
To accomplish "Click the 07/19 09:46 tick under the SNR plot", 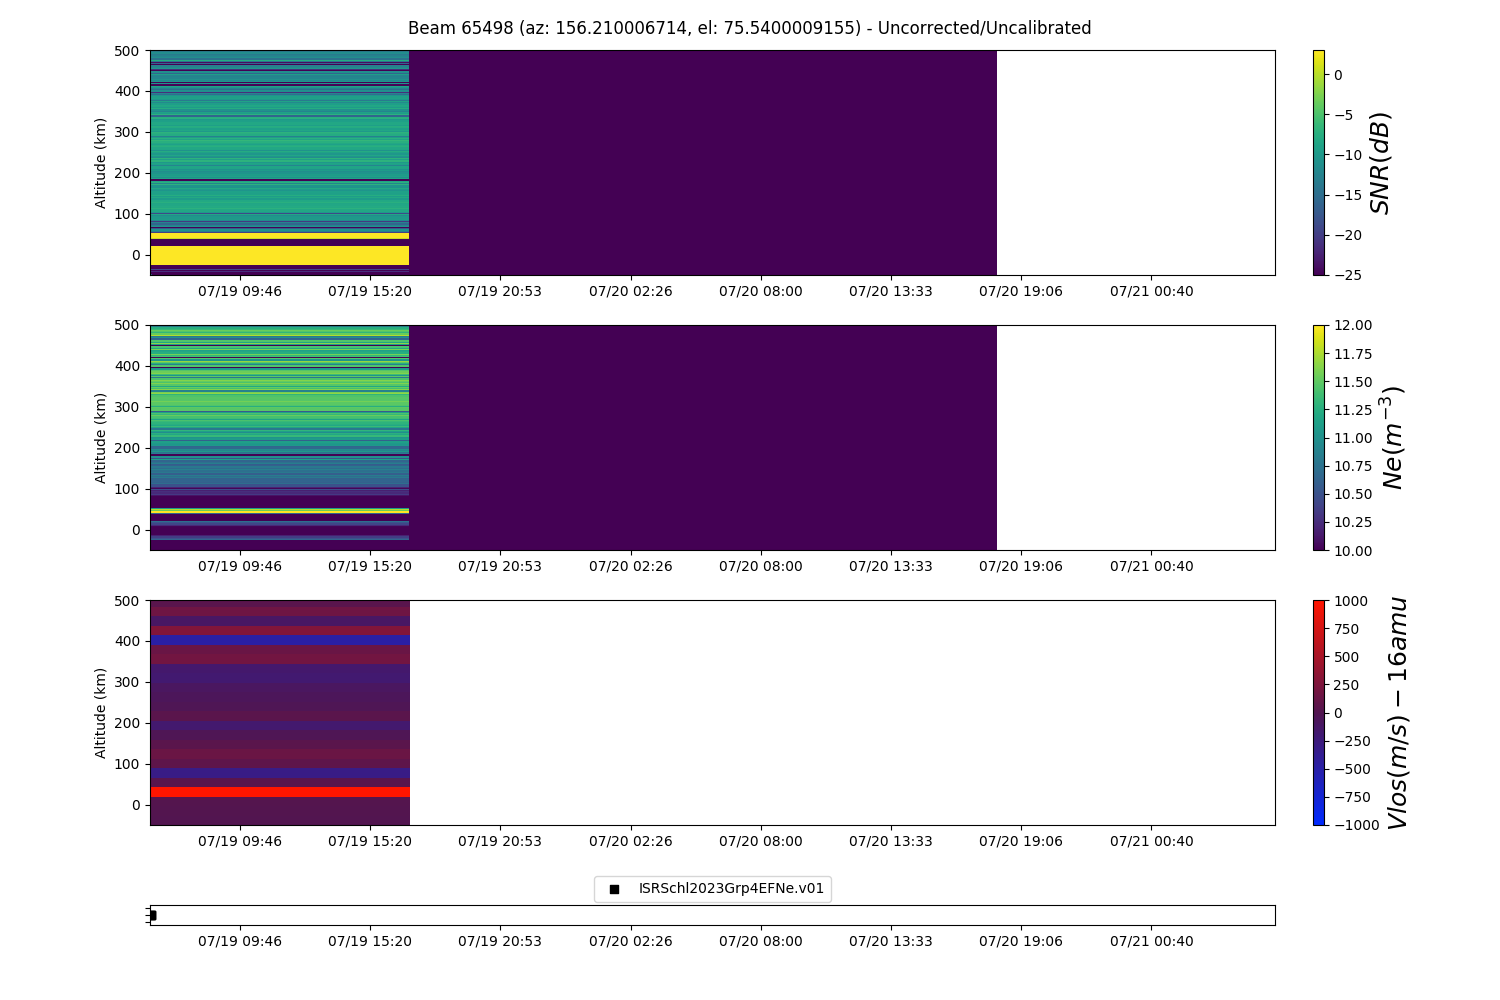I will pyautogui.click(x=240, y=291).
